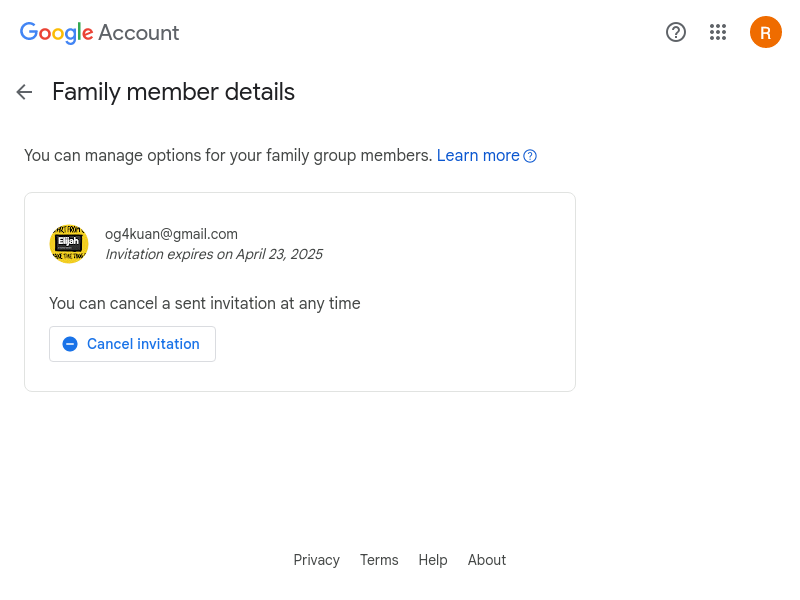Click the Account text next to Google logo
The width and height of the screenshot is (800, 600).
click(138, 33)
